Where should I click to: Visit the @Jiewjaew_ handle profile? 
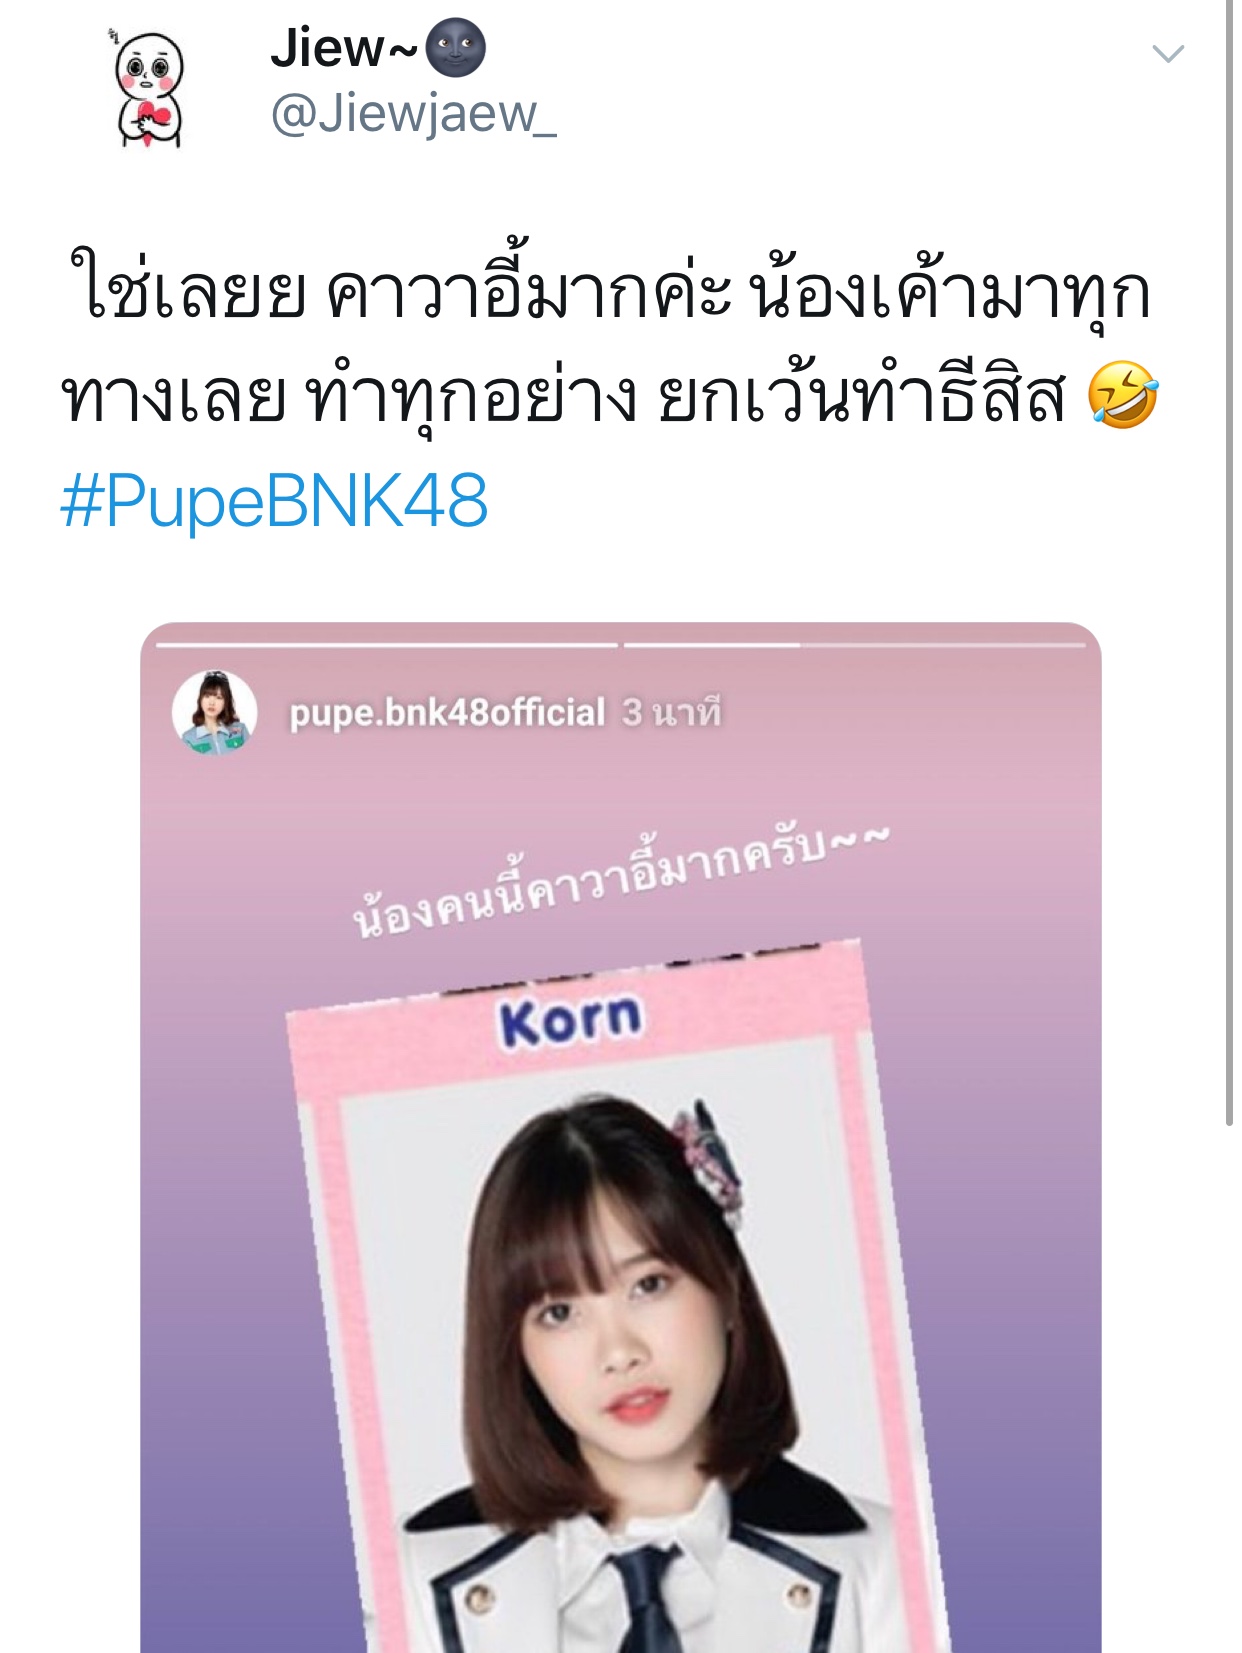(x=413, y=113)
